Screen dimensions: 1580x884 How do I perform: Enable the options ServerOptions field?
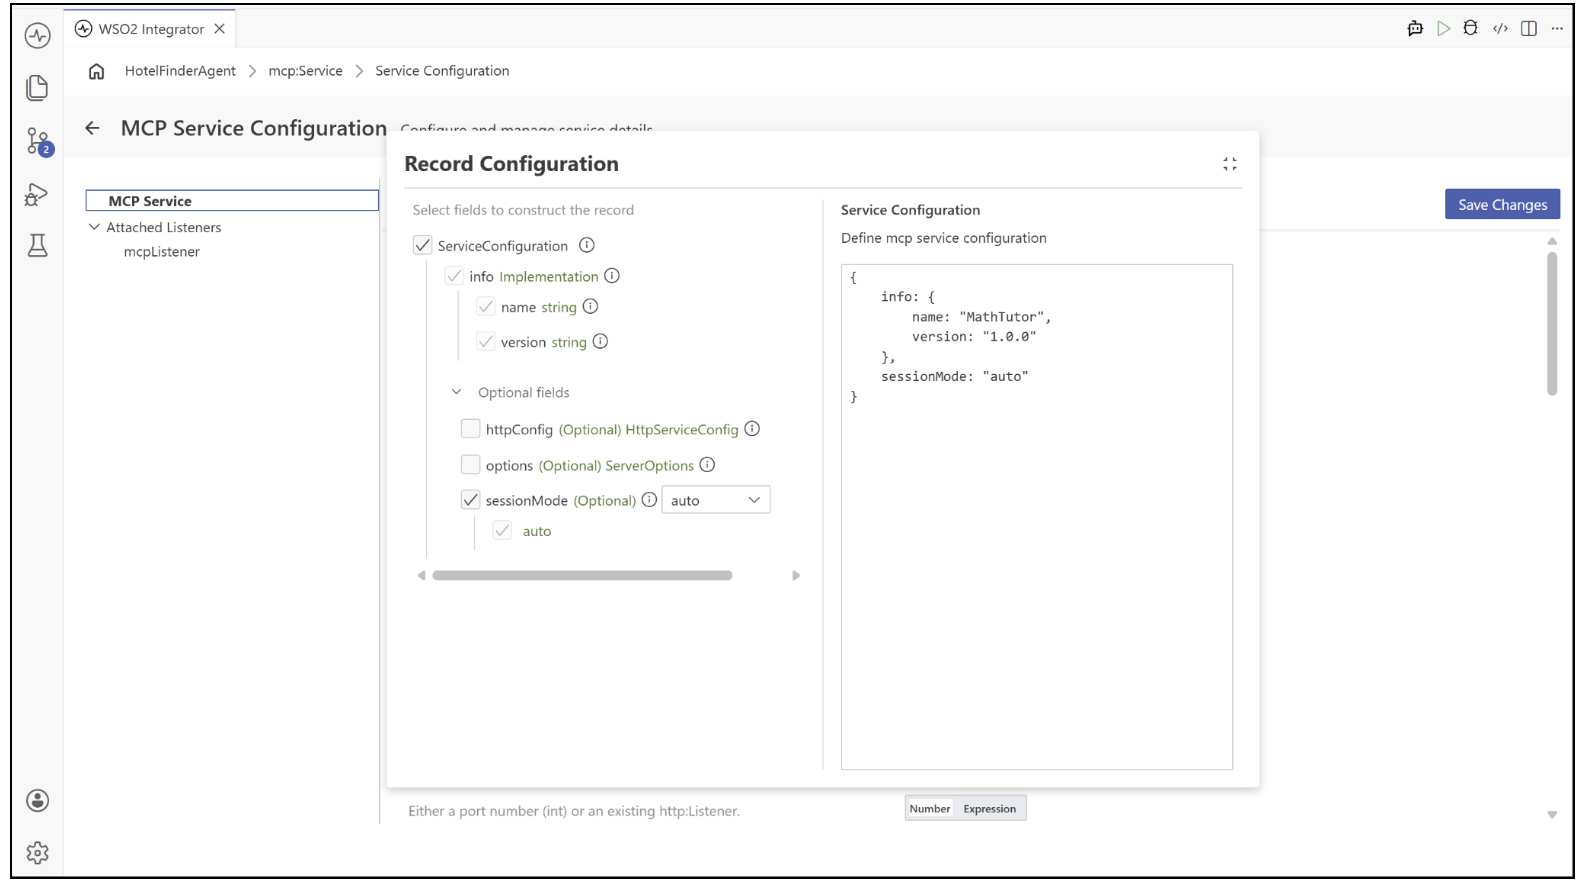tap(470, 465)
